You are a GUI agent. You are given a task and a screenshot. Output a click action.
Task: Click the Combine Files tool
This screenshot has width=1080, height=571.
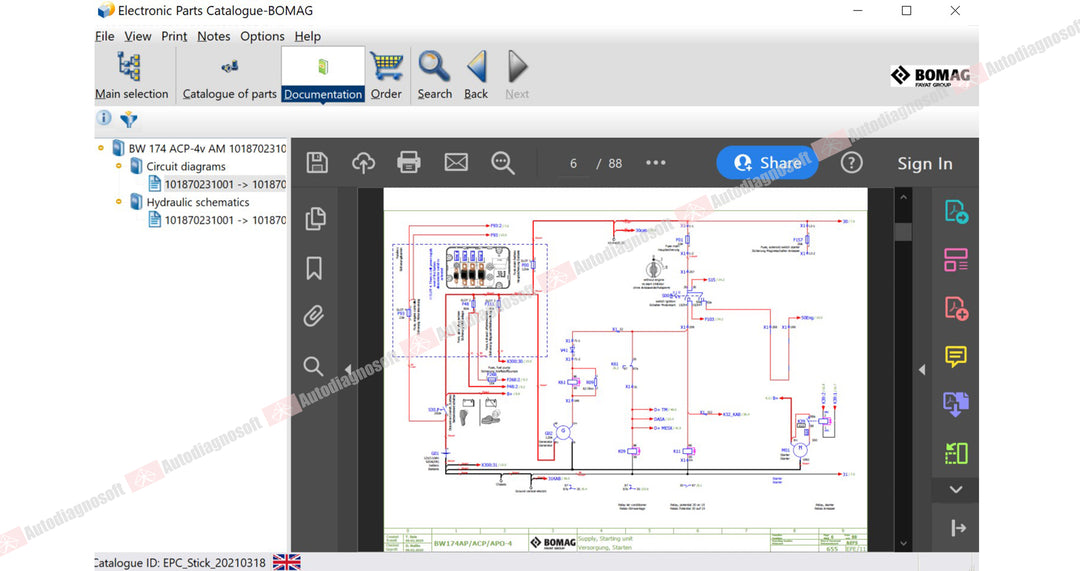pyautogui.click(x=956, y=404)
